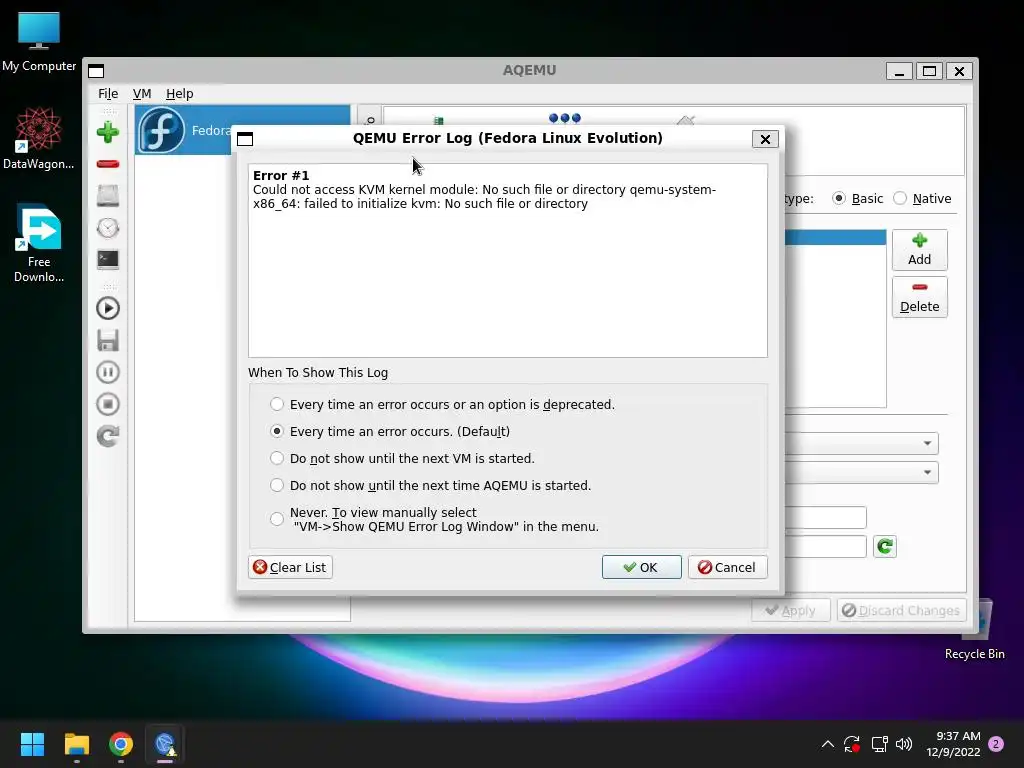Click the green plus Add VM icon
Viewport: 1024px width, 768px height.
108,132
